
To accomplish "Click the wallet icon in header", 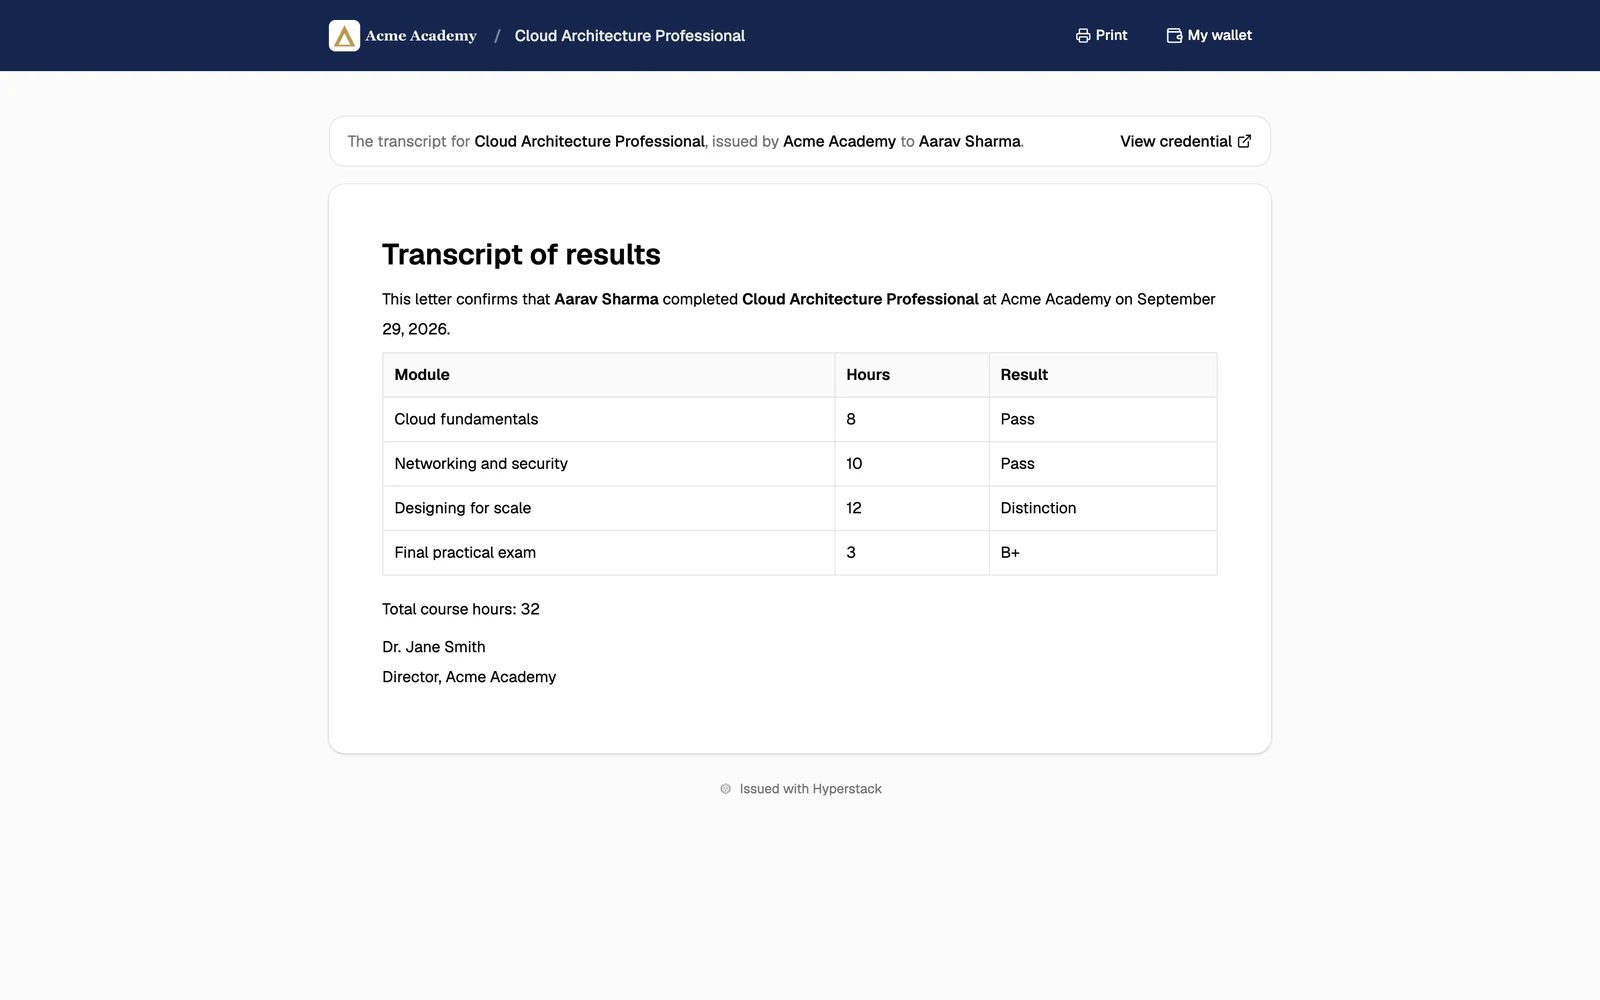I will click(1175, 36).
